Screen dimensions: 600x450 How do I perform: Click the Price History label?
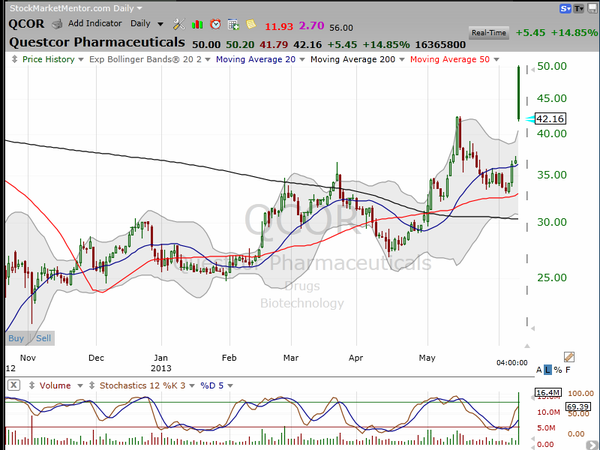48,59
